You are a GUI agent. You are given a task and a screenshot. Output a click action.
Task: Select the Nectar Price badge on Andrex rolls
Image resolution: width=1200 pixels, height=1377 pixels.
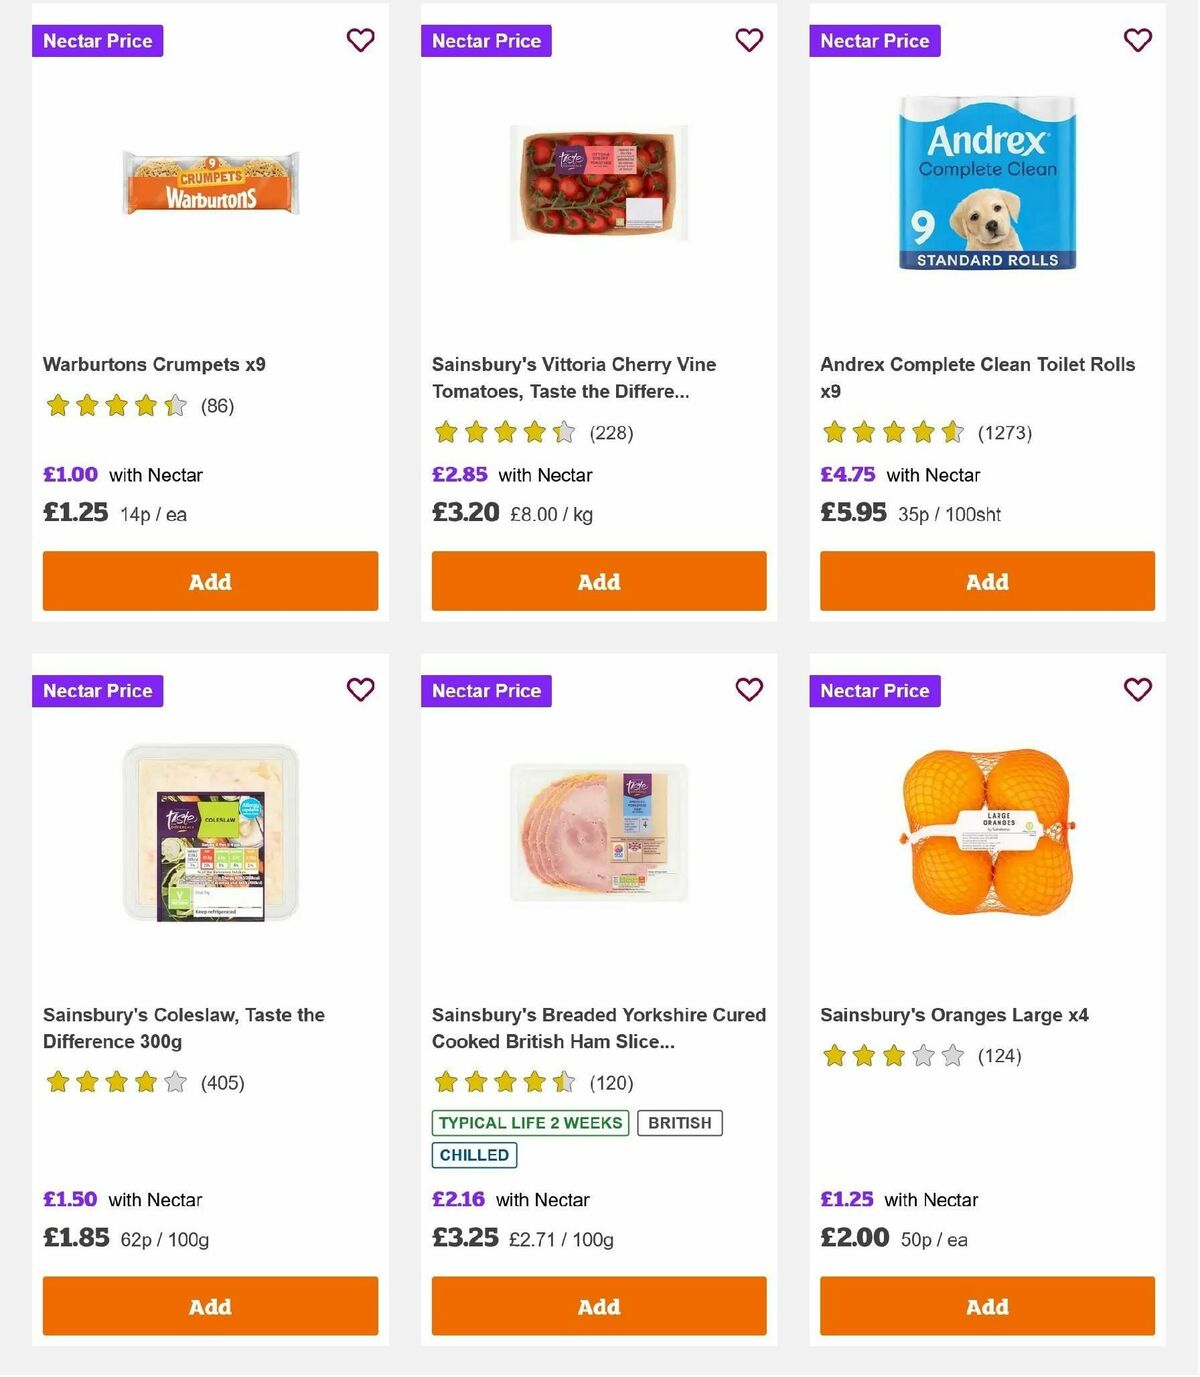pyautogui.click(x=874, y=40)
